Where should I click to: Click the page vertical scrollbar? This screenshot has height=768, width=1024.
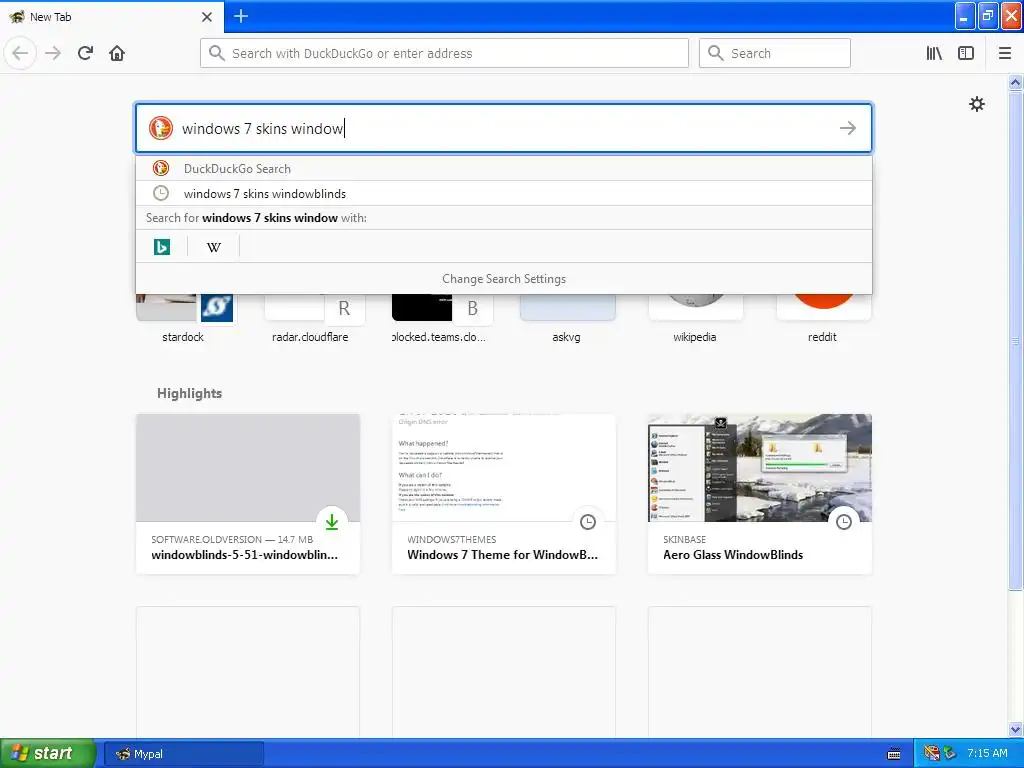point(1015,340)
